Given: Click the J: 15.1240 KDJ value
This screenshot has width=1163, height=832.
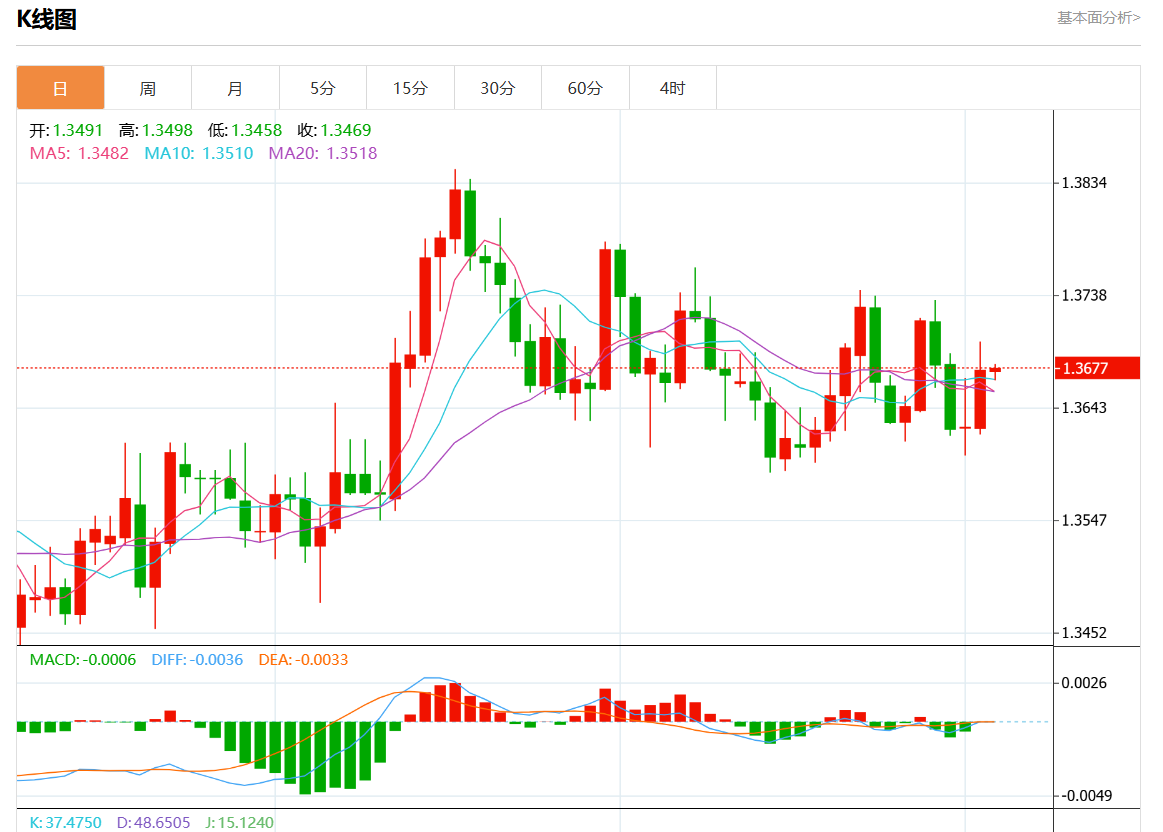Looking at the screenshot, I should [240, 822].
